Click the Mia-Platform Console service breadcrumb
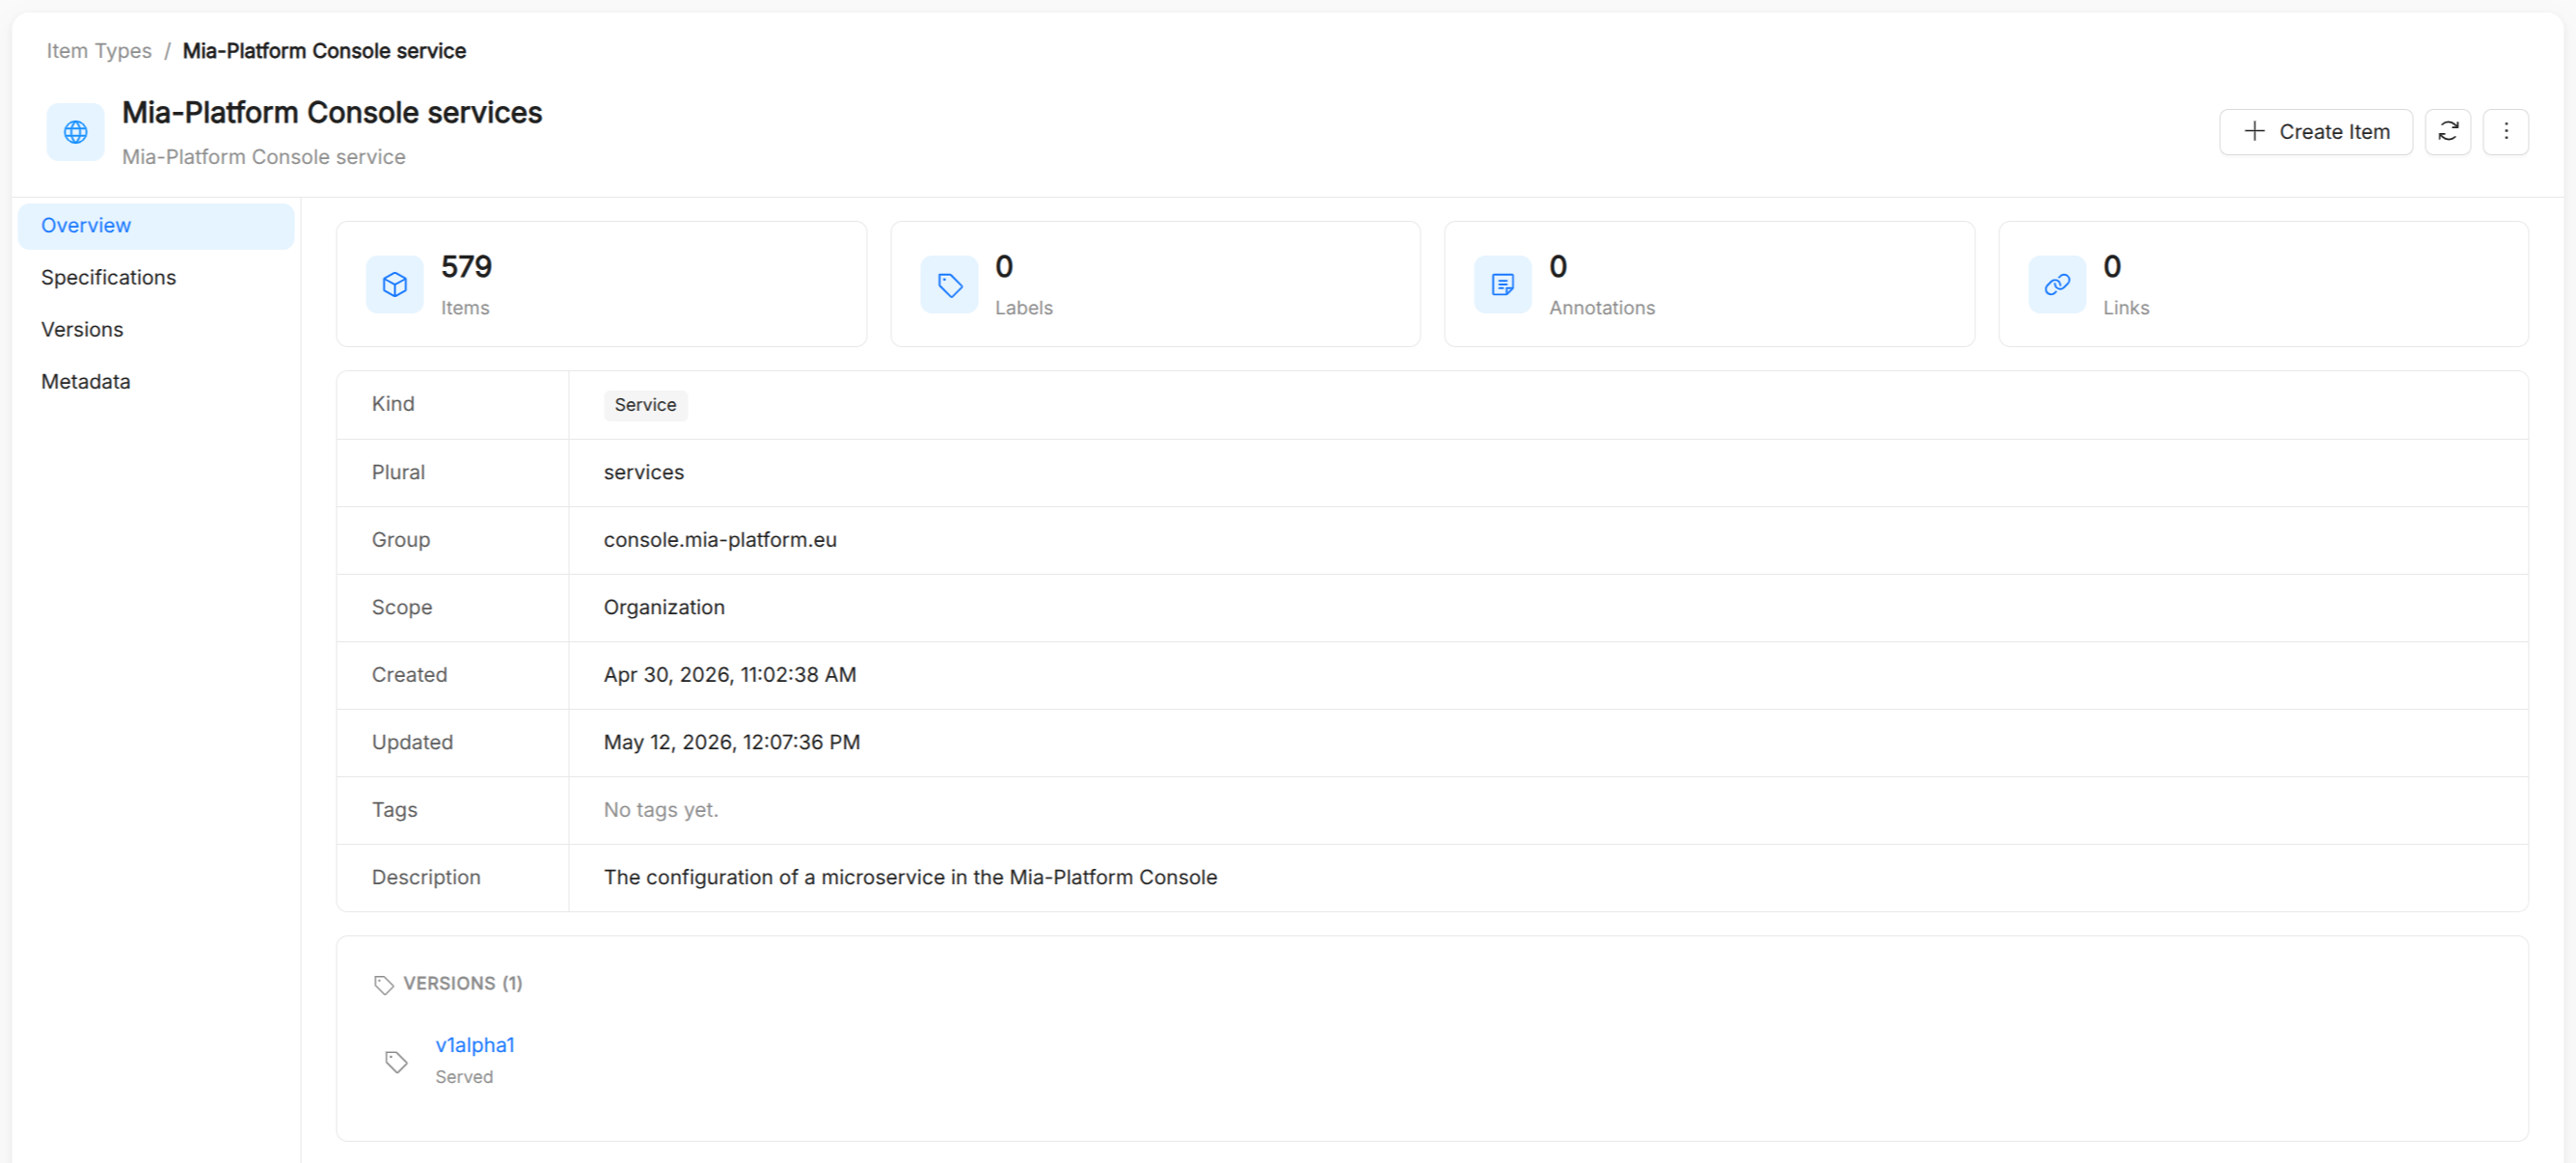Image resolution: width=2576 pixels, height=1163 pixels. 324,51
